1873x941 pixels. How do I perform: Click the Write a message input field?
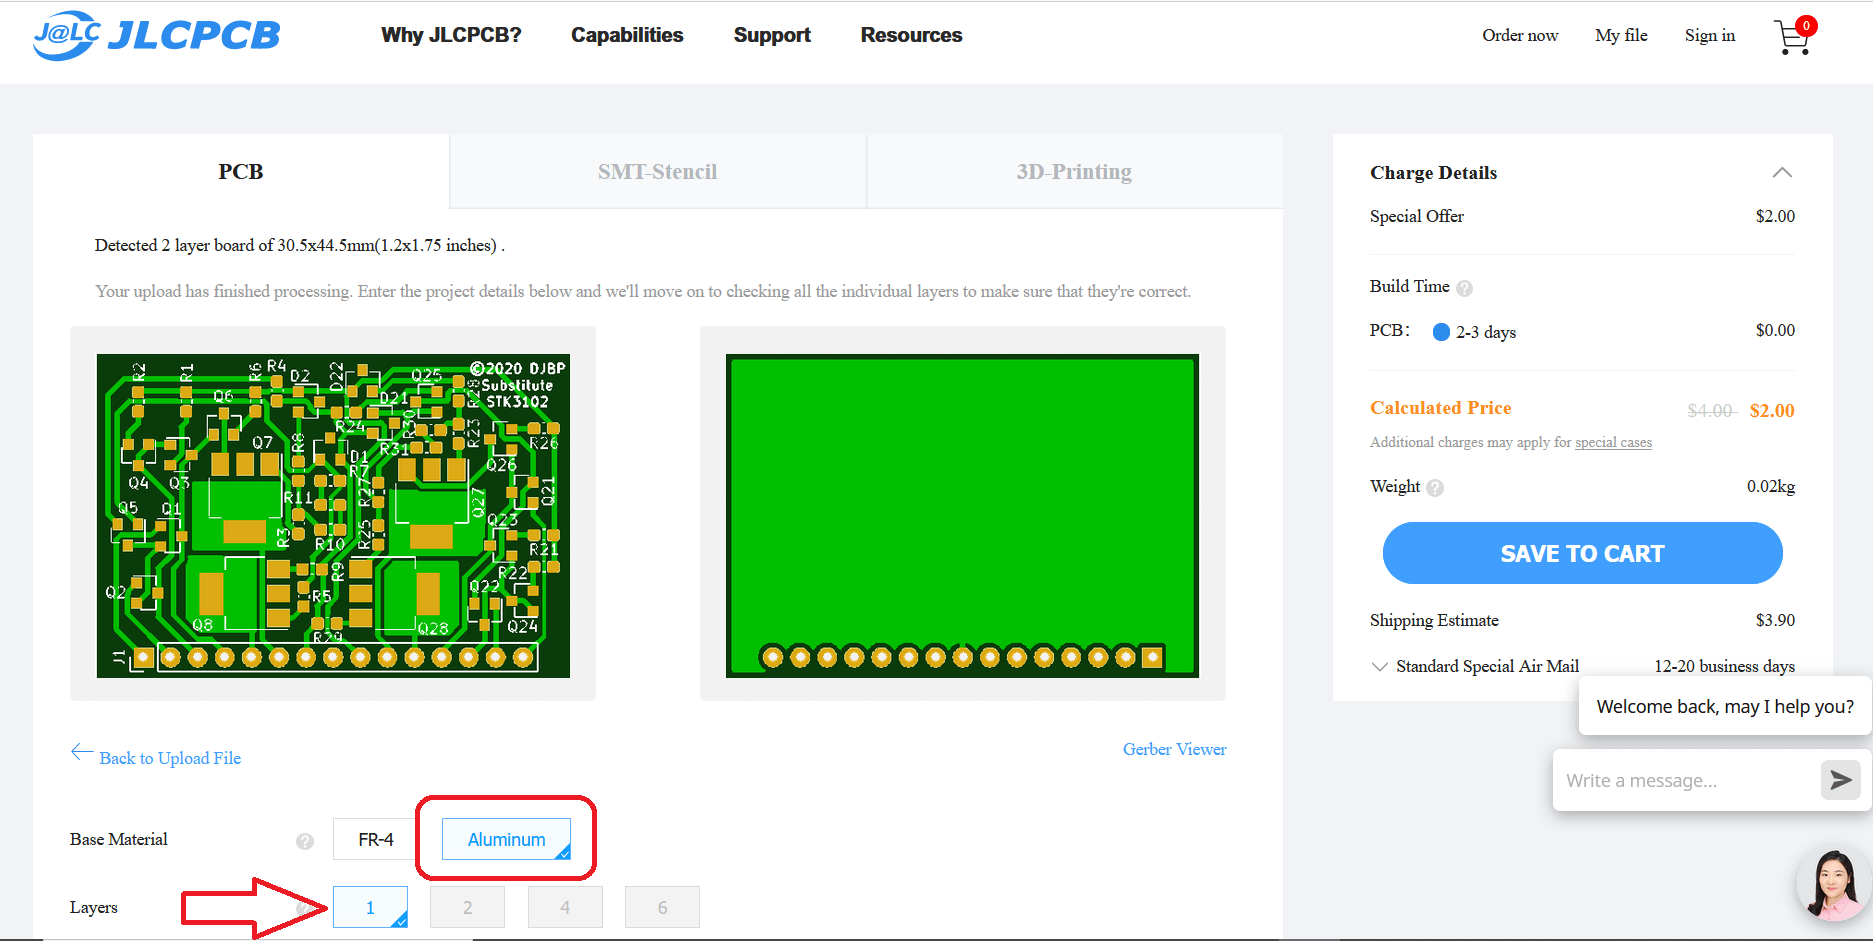point(1687,780)
